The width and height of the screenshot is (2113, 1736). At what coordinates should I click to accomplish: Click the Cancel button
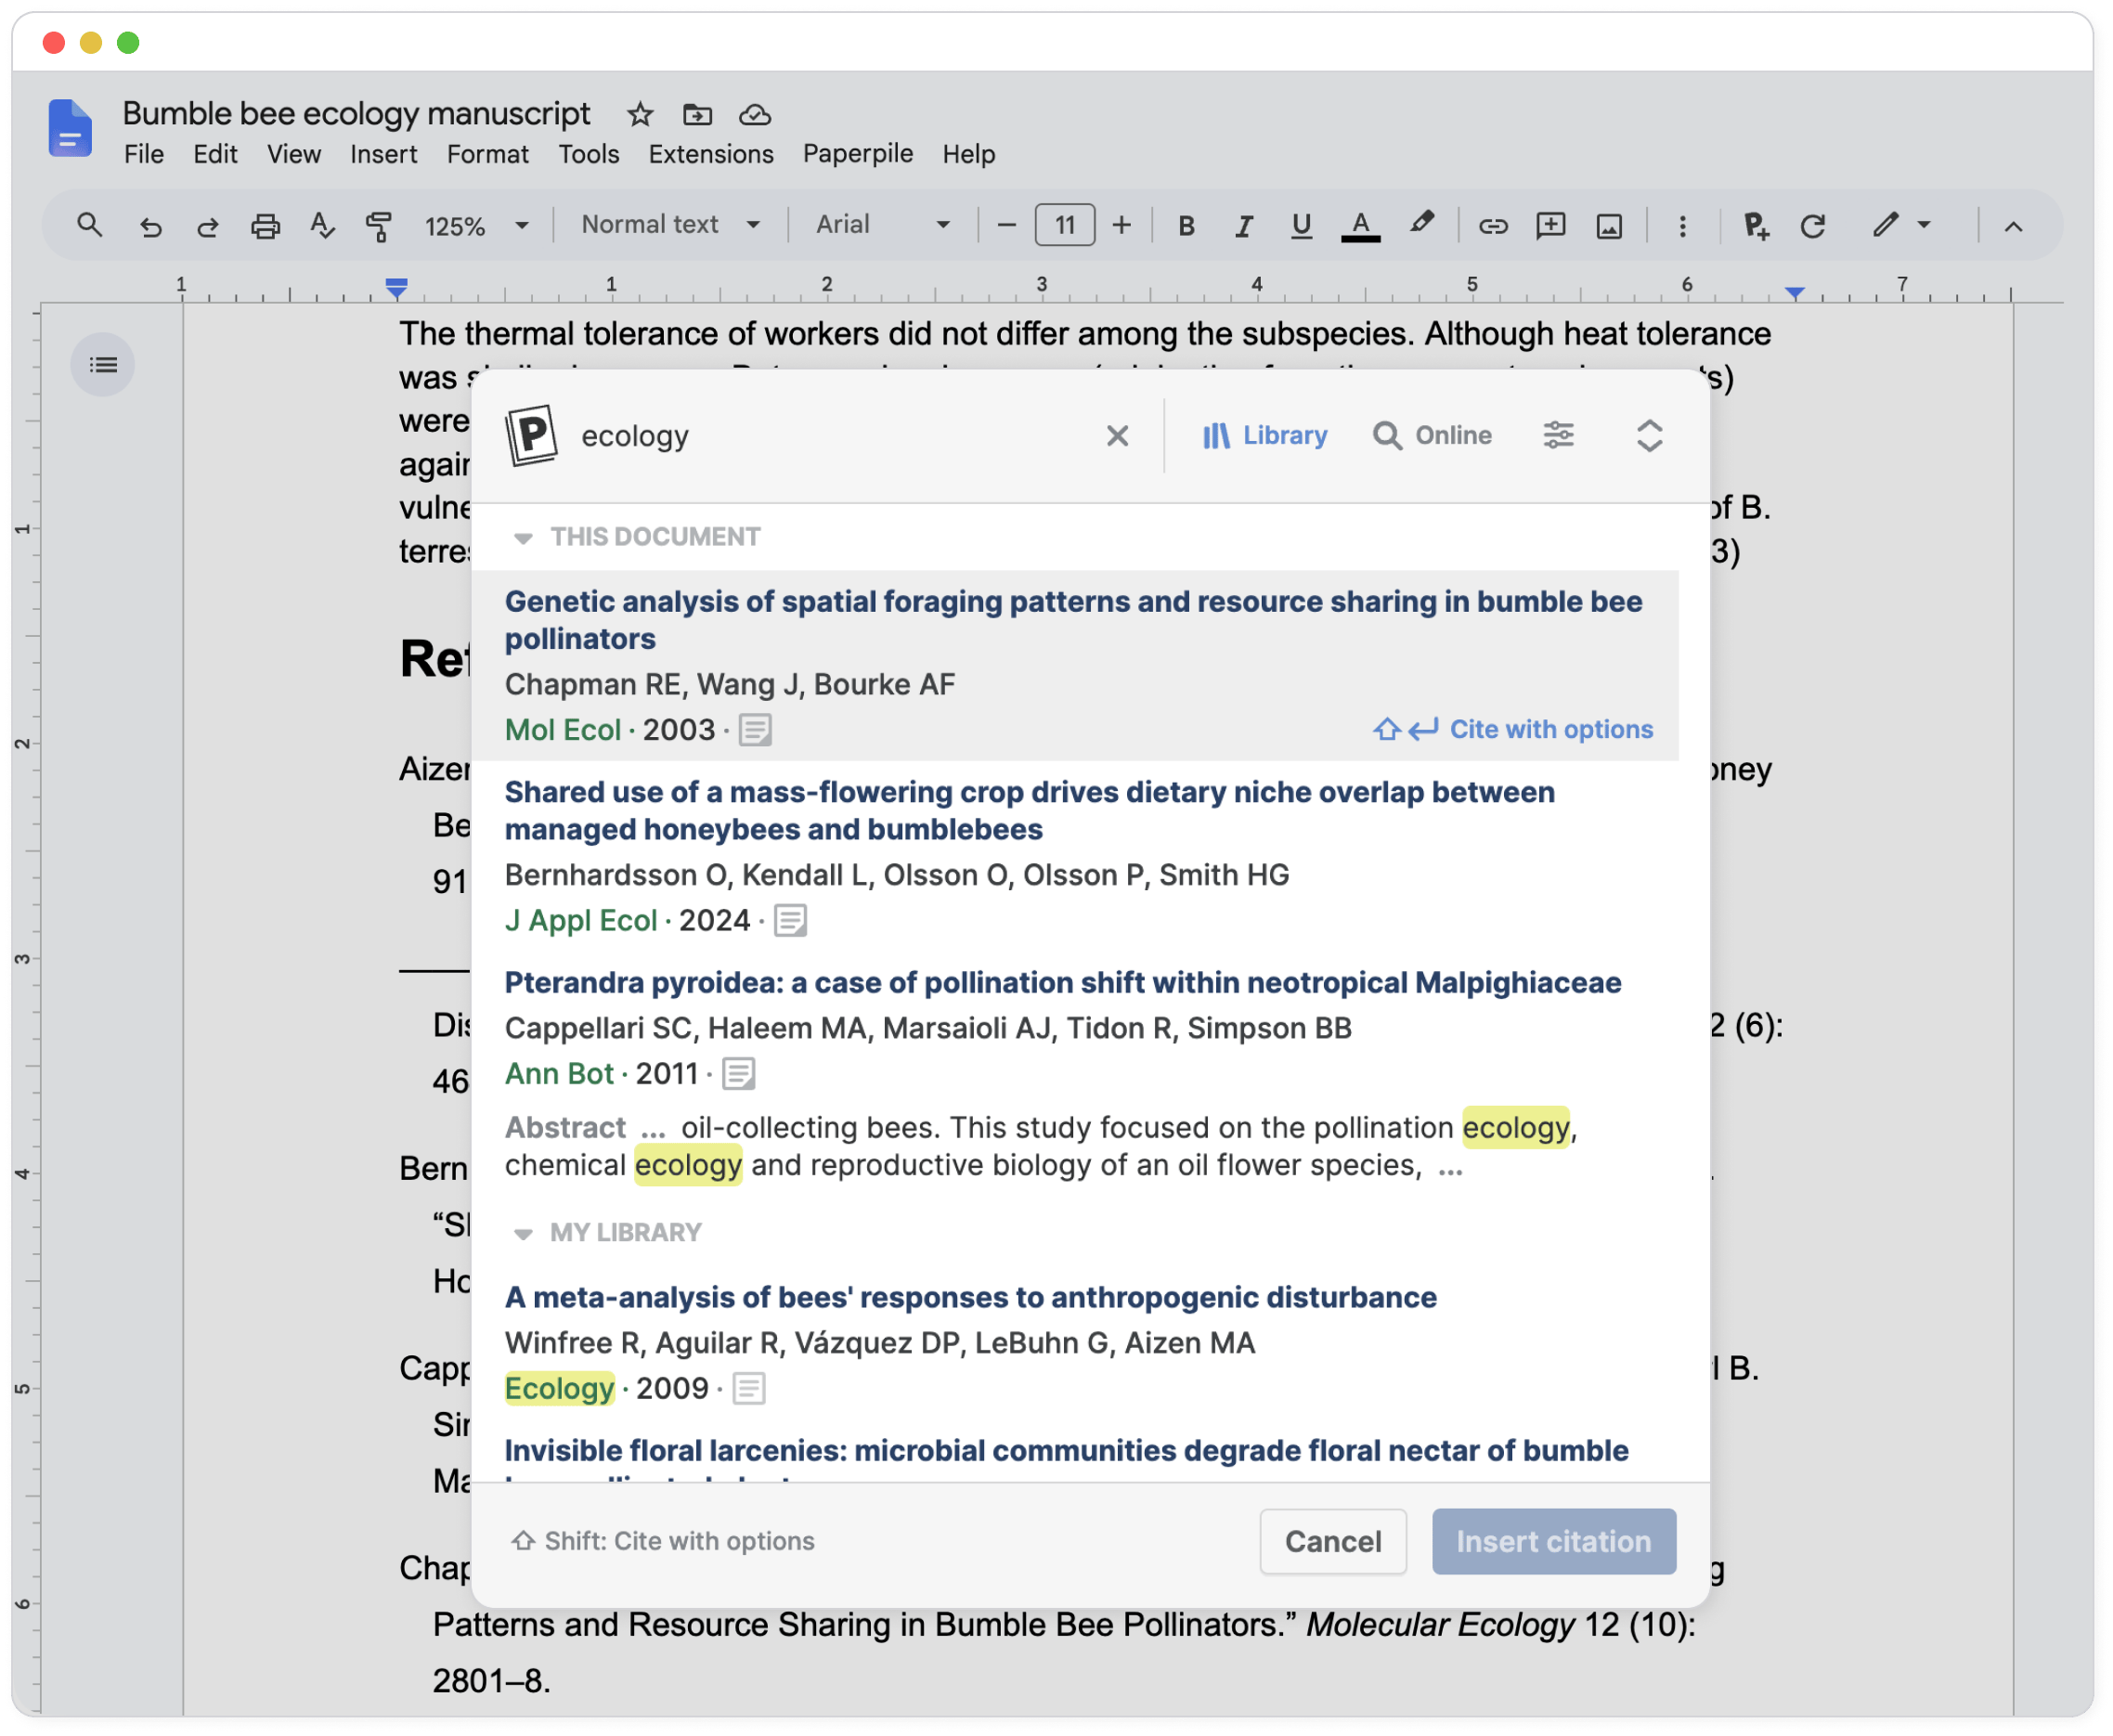(1333, 1542)
